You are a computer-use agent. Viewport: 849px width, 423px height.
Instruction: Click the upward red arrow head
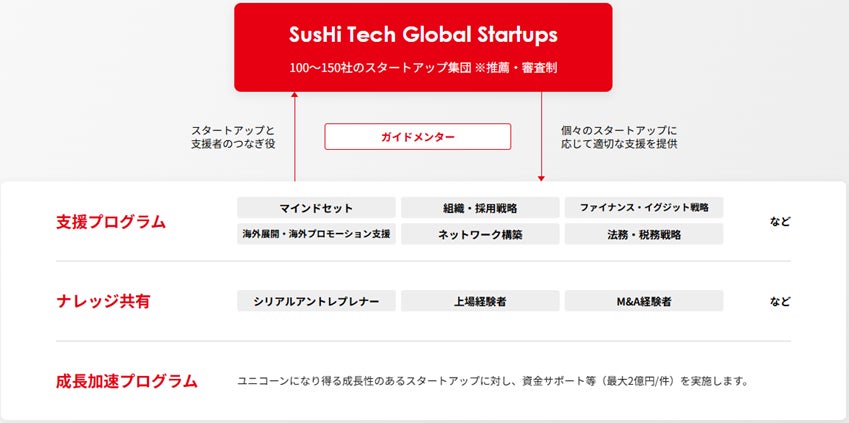(x=296, y=95)
